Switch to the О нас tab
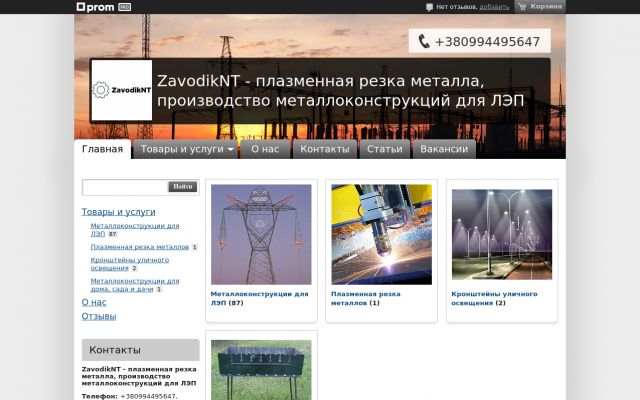The image size is (640, 400). [265, 149]
